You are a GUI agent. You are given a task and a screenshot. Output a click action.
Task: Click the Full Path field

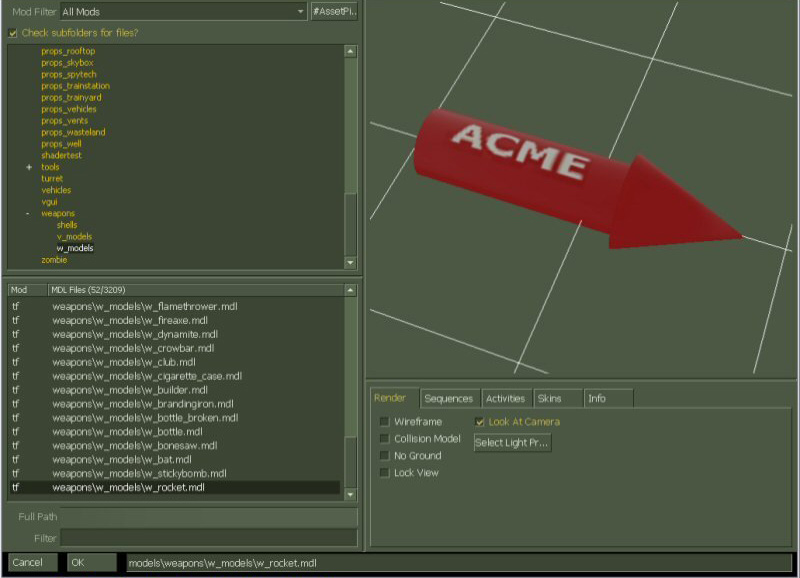click(x=209, y=517)
